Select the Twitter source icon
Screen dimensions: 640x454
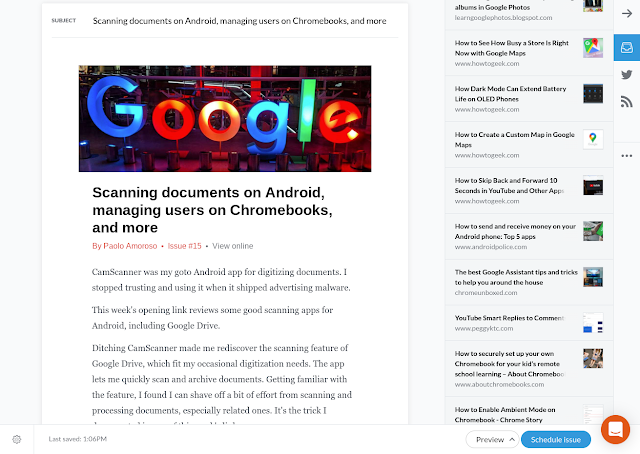[x=627, y=74]
